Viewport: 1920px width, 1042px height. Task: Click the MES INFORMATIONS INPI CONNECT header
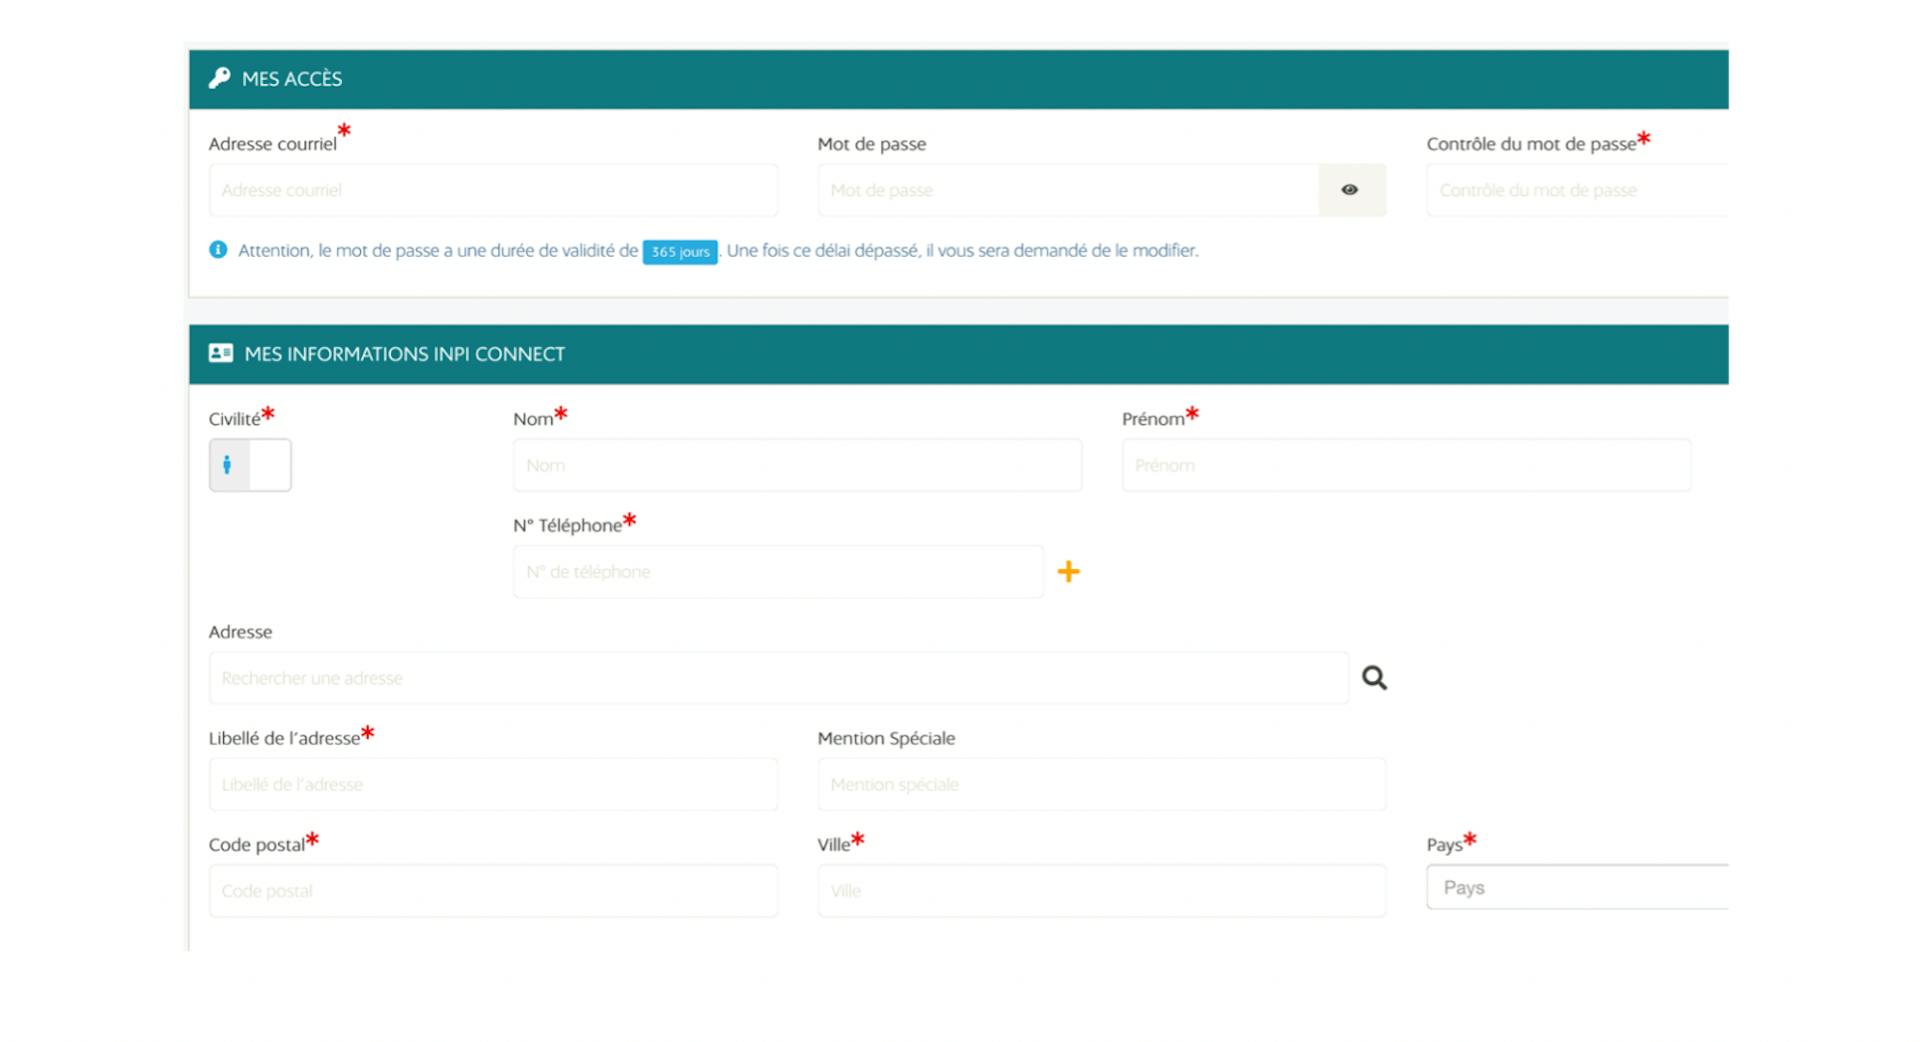tap(958, 354)
